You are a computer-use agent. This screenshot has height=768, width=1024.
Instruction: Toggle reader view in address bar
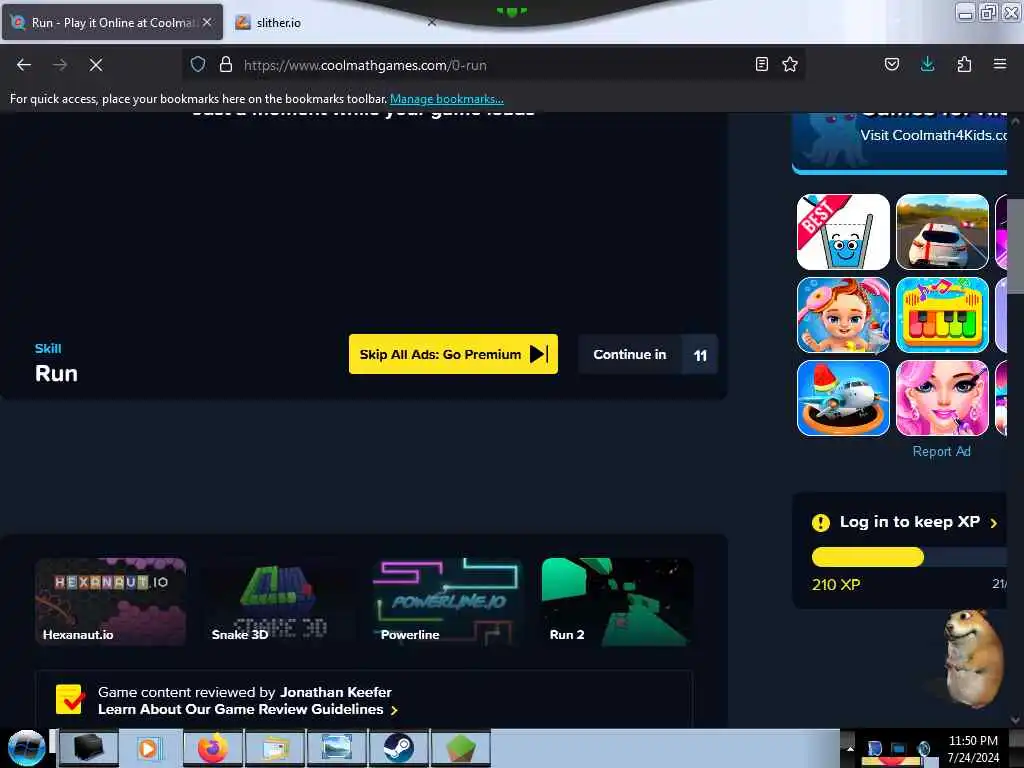tap(761, 64)
